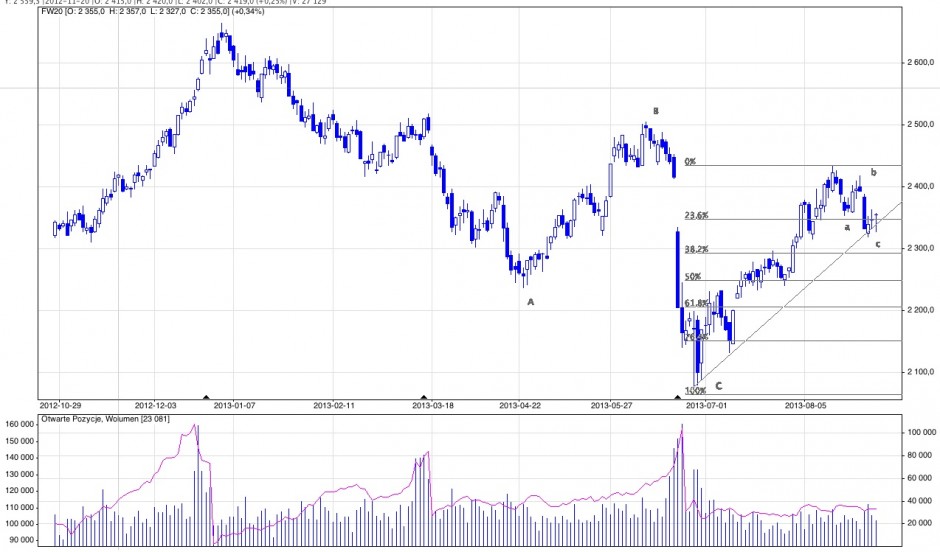Click the 160 000 open interest axis label

[21, 425]
